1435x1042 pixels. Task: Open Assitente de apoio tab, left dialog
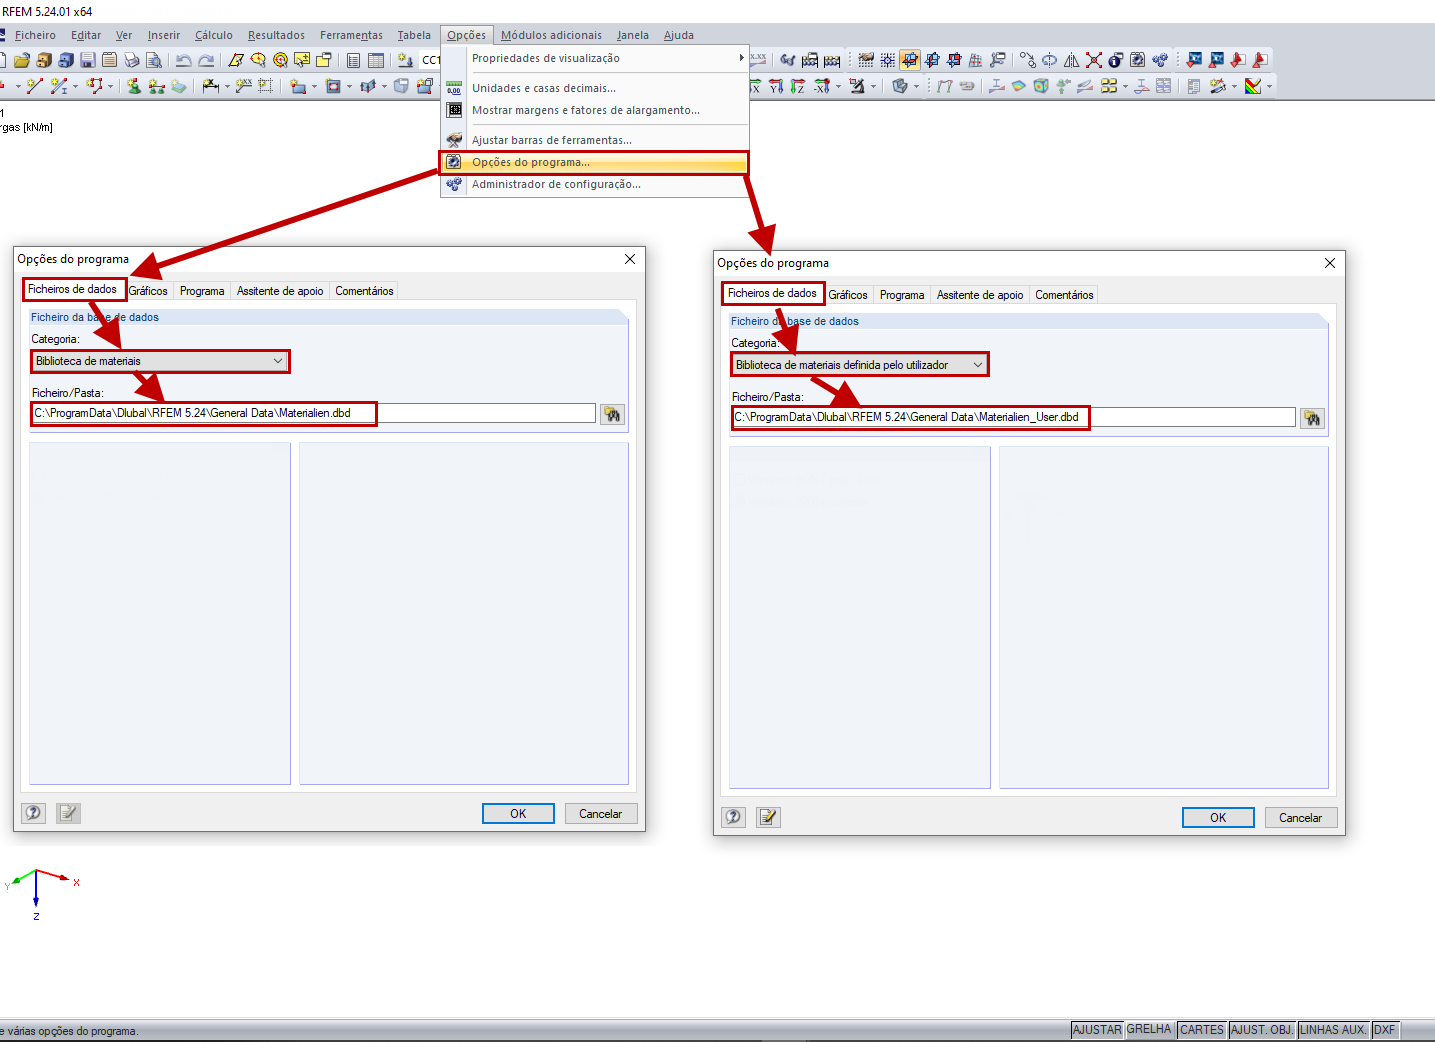tap(280, 291)
